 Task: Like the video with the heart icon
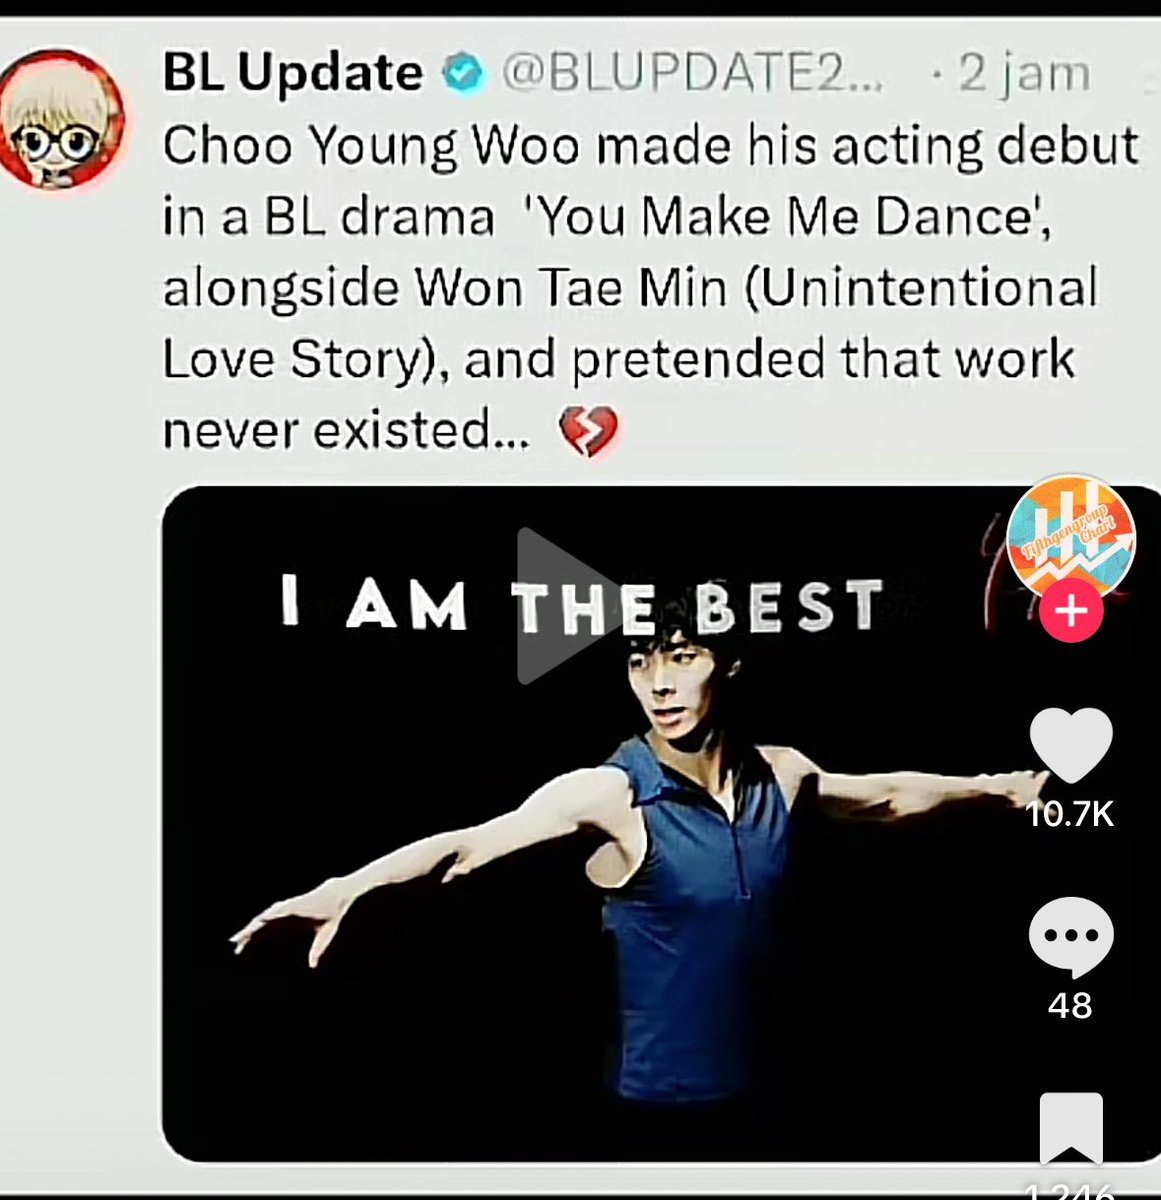tap(1070, 745)
